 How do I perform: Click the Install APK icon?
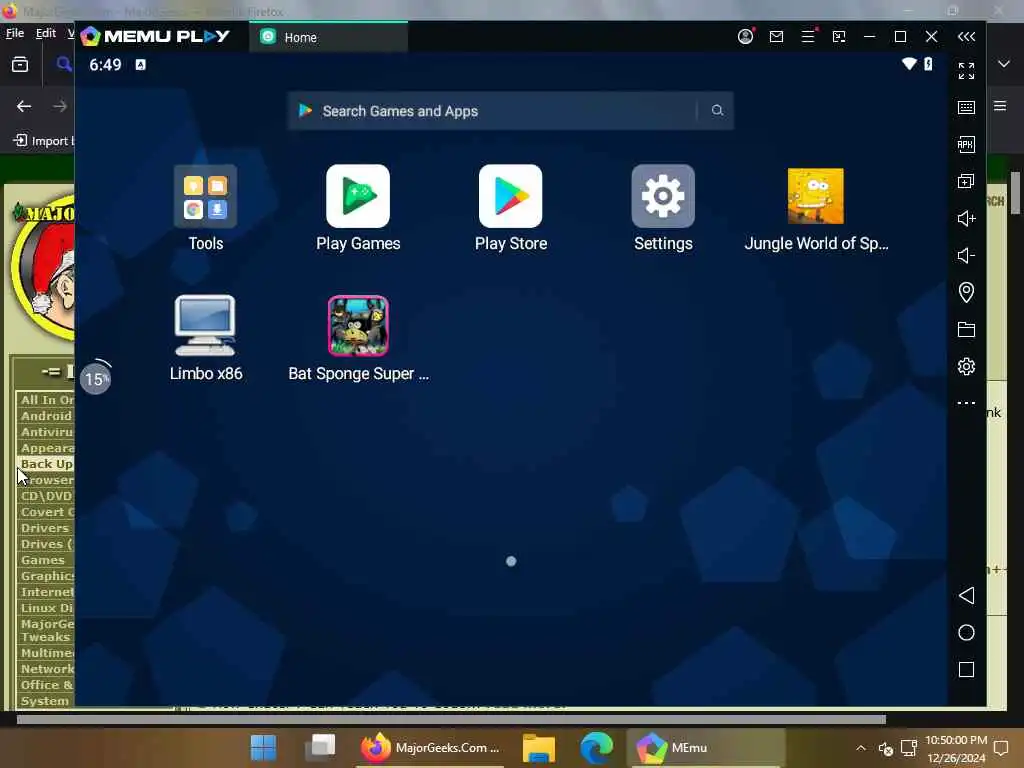(x=967, y=144)
